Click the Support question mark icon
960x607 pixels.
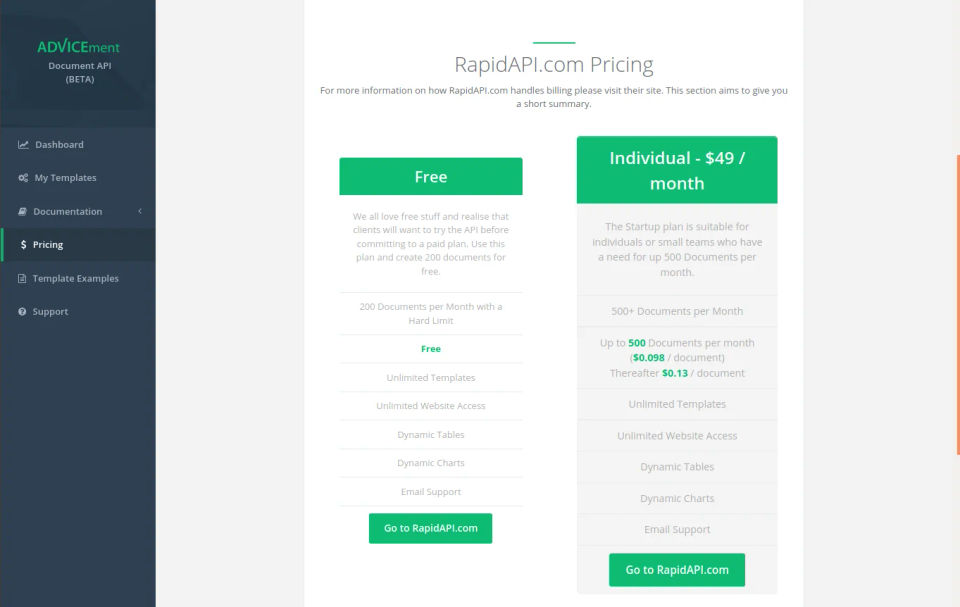pyautogui.click(x=23, y=312)
